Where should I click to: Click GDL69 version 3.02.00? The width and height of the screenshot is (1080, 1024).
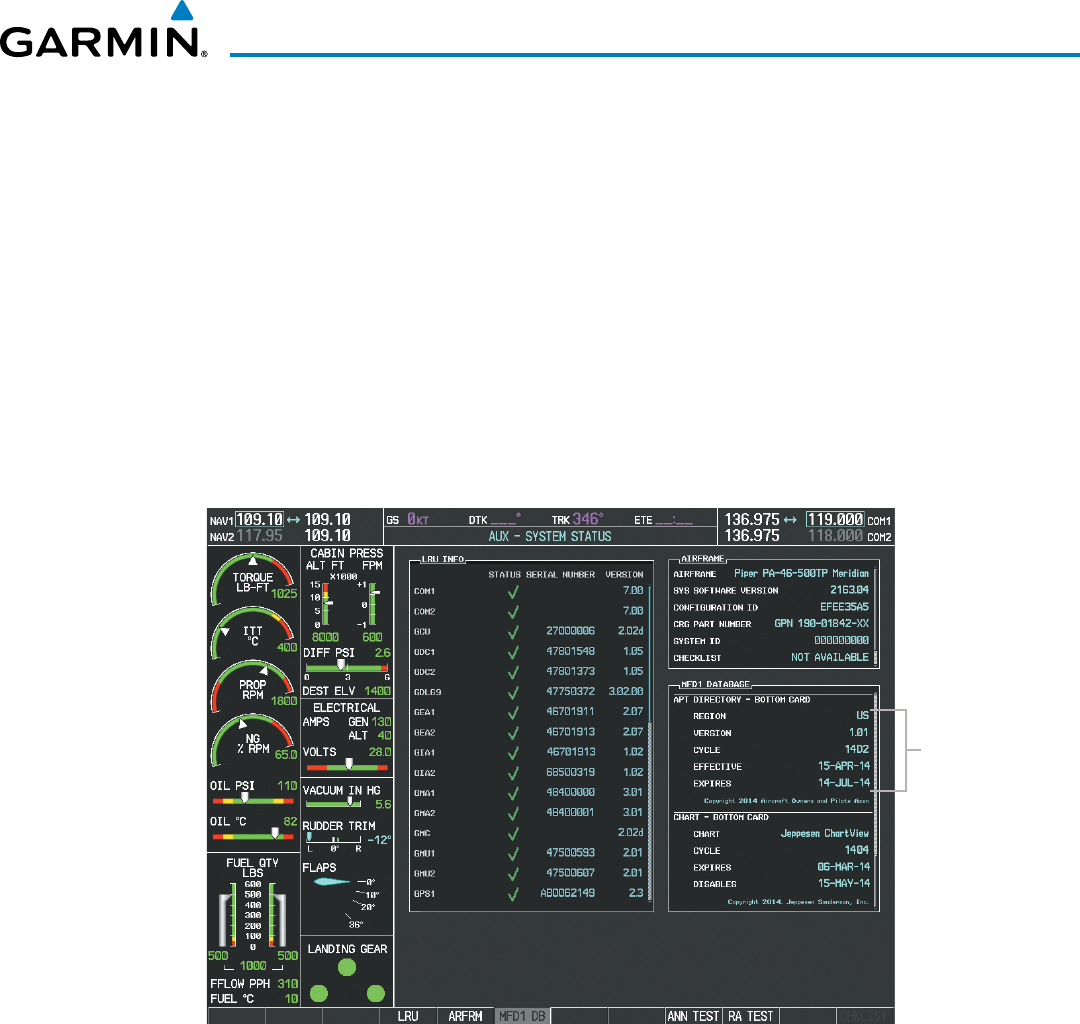tap(625, 691)
